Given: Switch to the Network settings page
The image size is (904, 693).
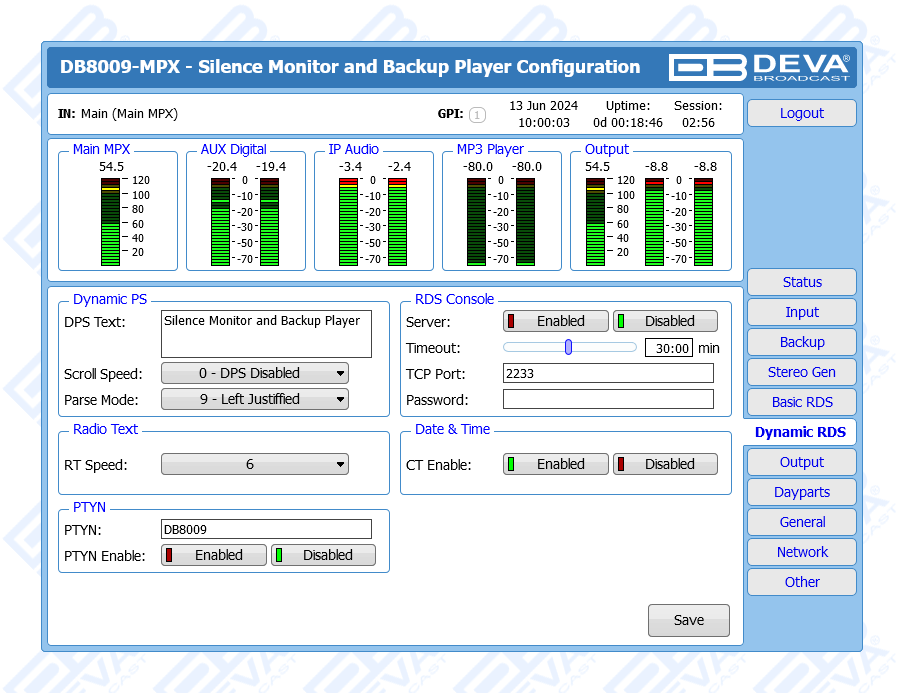Looking at the screenshot, I should (x=801, y=552).
